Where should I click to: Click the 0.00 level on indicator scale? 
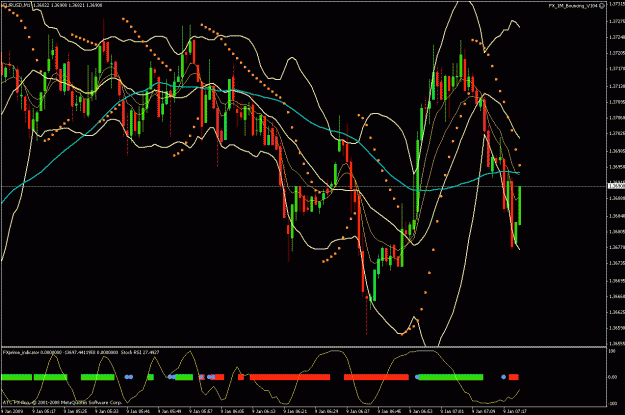[x=613, y=377]
